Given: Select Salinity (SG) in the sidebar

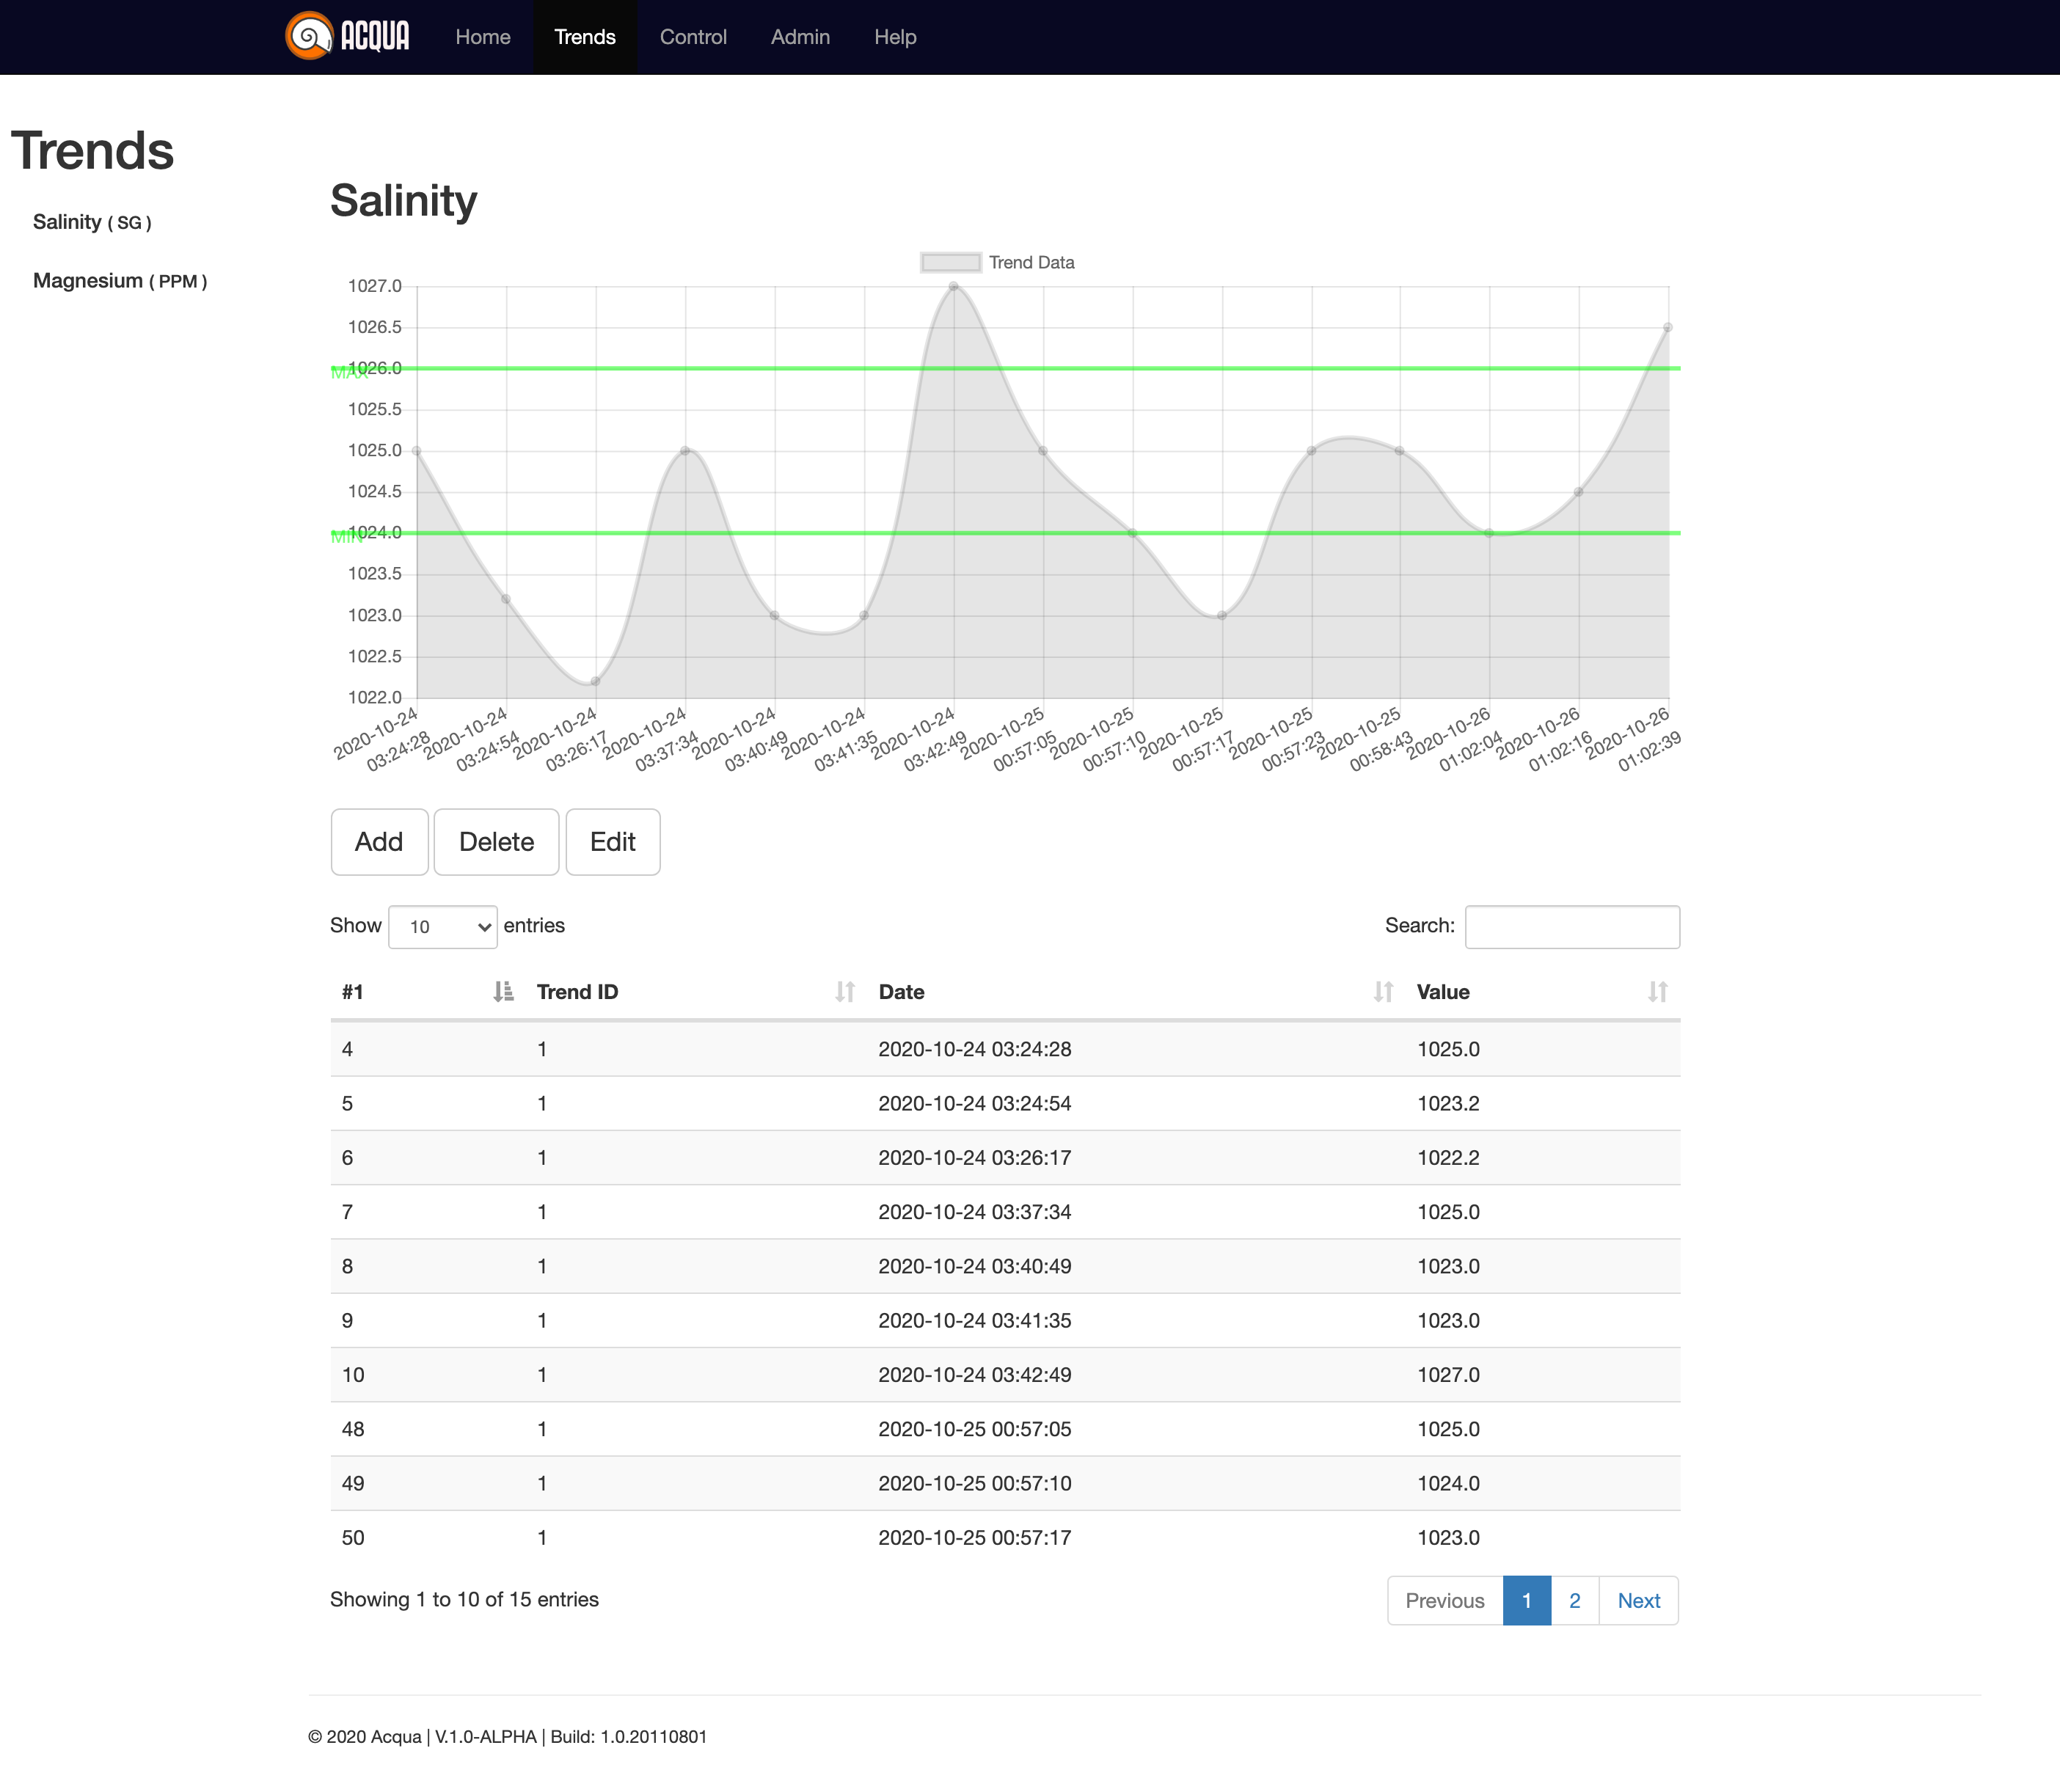Looking at the screenshot, I should click(92, 222).
